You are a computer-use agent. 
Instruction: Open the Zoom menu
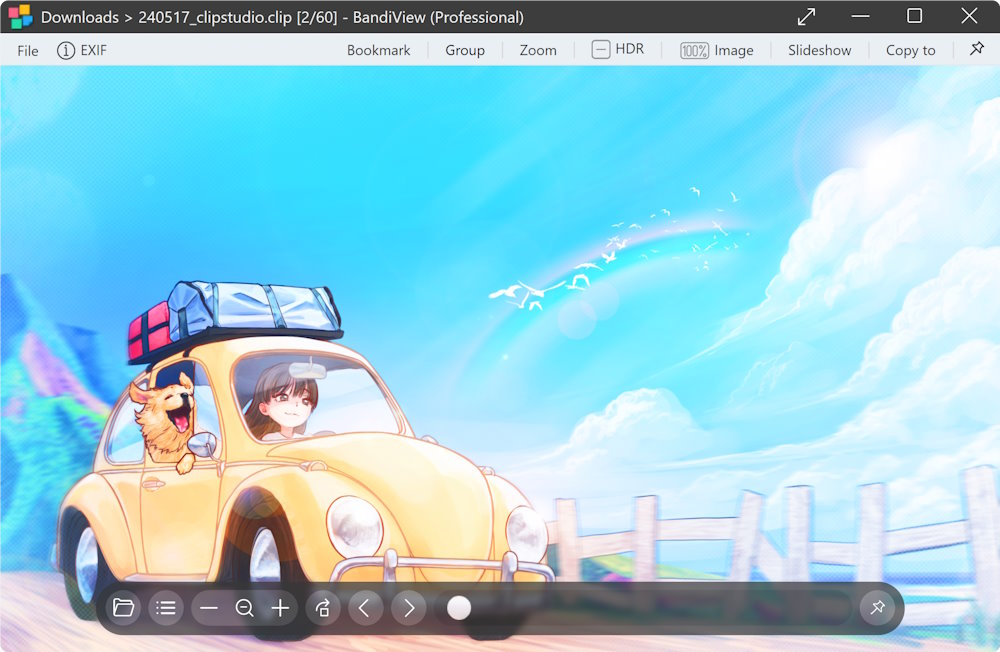pyautogui.click(x=537, y=49)
